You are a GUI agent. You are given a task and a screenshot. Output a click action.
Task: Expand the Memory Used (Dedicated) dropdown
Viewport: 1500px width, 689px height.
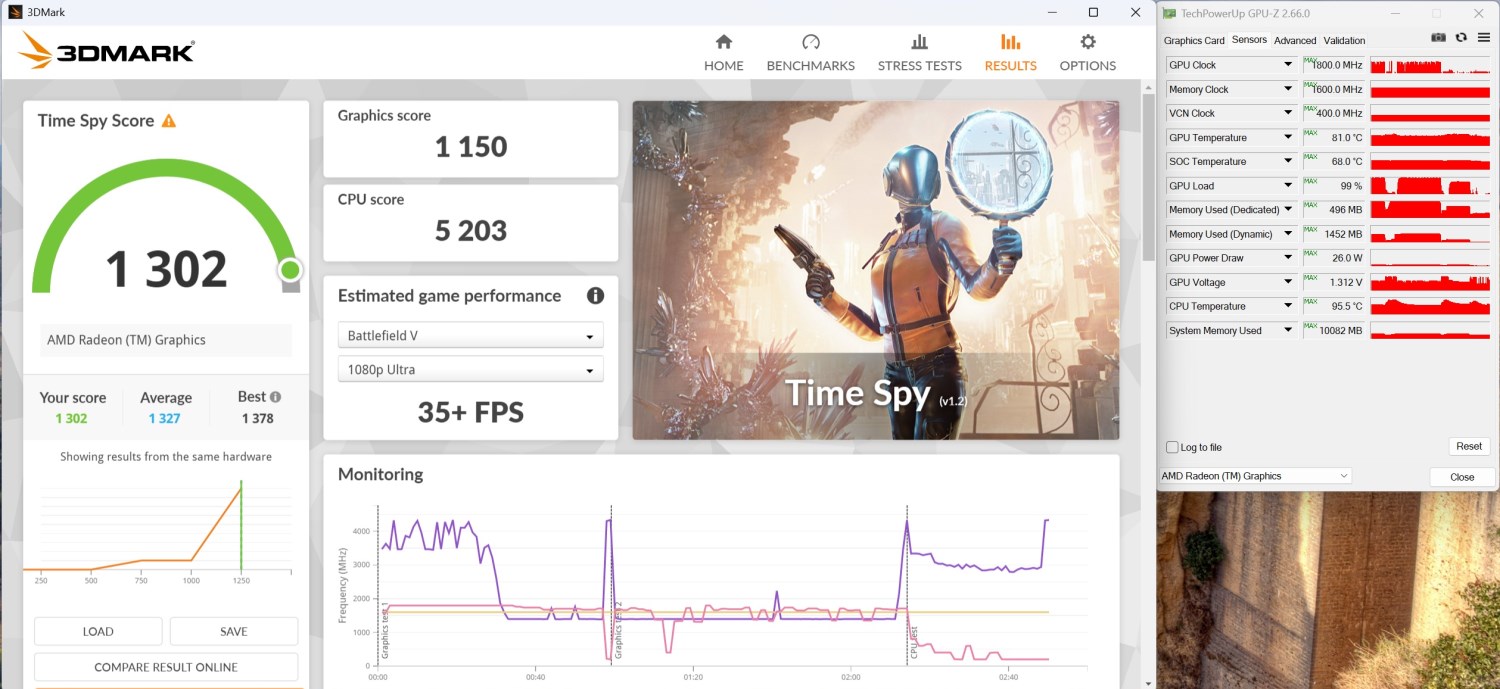click(1288, 209)
